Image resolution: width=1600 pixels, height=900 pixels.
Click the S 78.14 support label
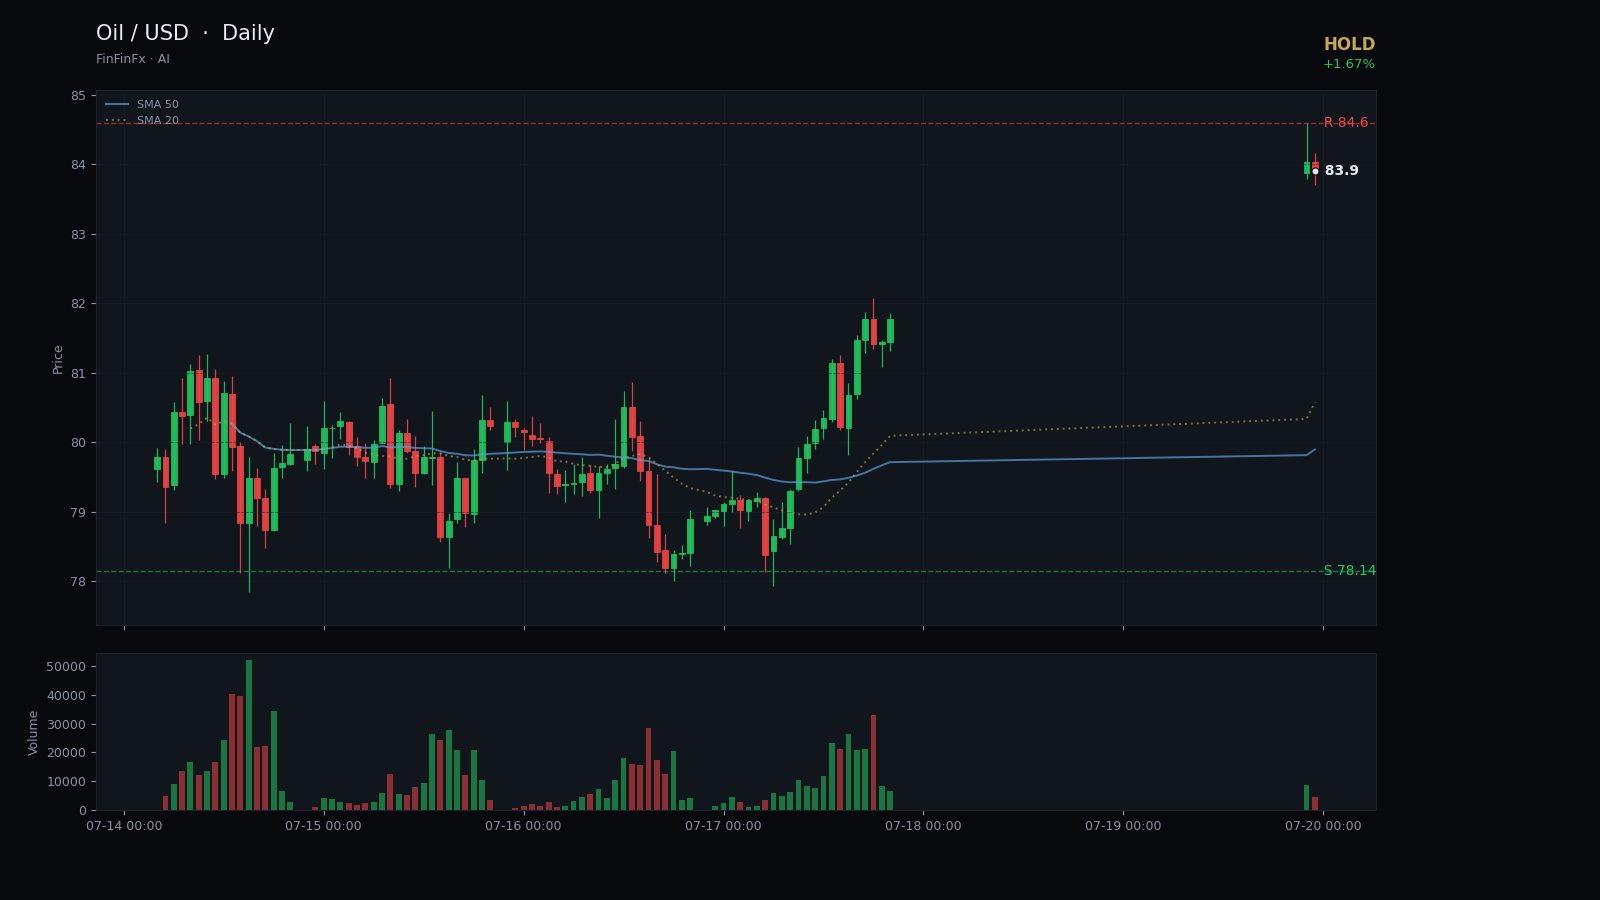(x=1350, y=571)
